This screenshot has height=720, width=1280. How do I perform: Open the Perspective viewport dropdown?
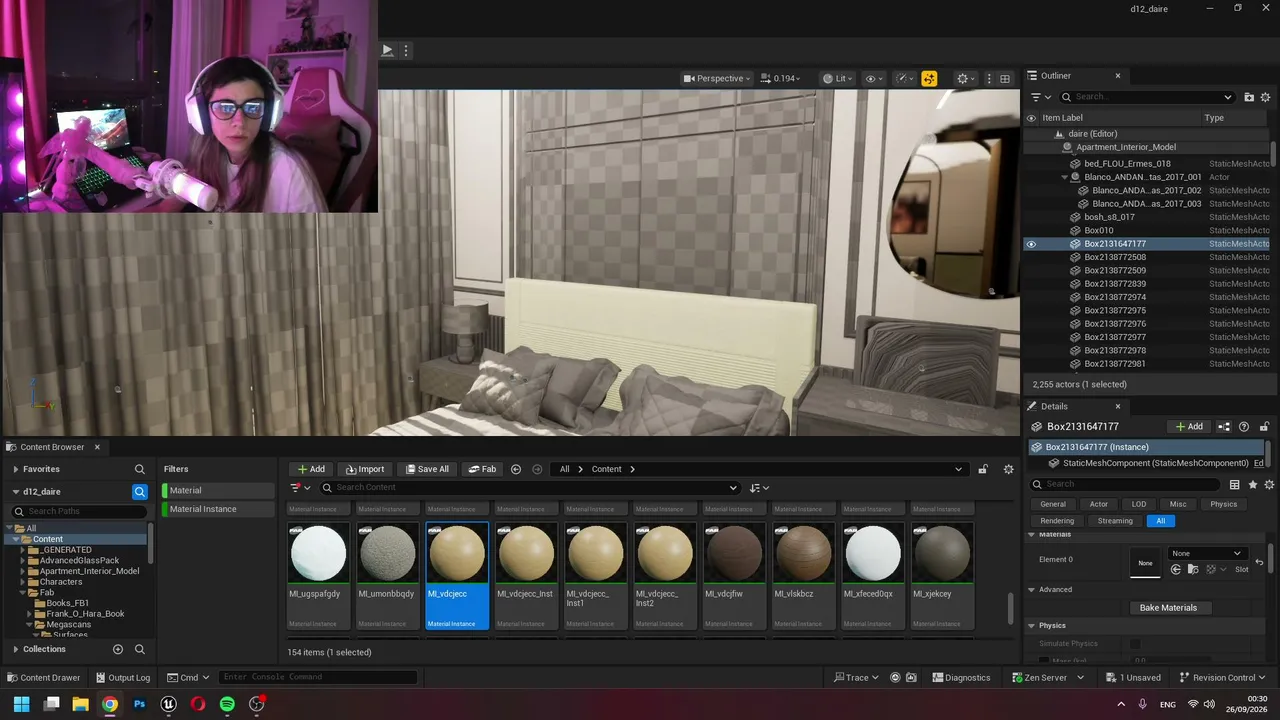click(x=717, y=78)
